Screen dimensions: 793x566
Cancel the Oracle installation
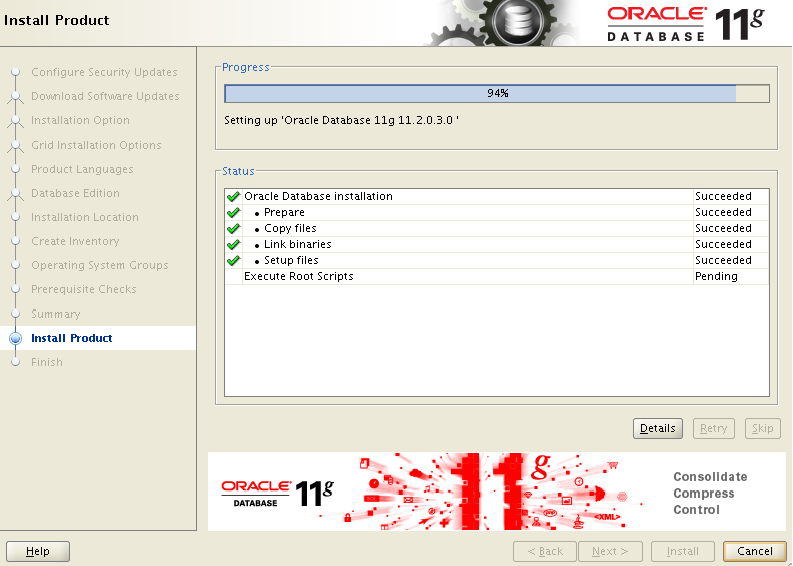(755, 551)
